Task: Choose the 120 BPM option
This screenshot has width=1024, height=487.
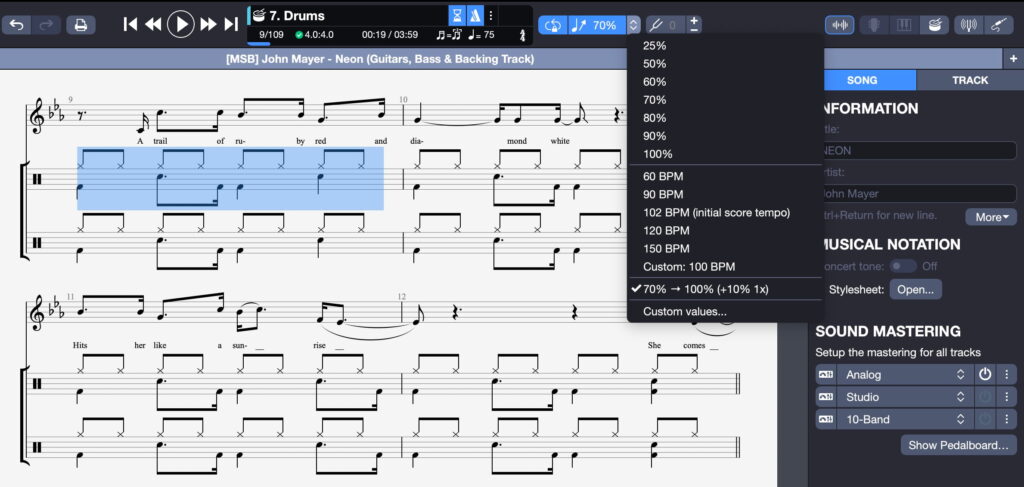Action: [725, 230]
